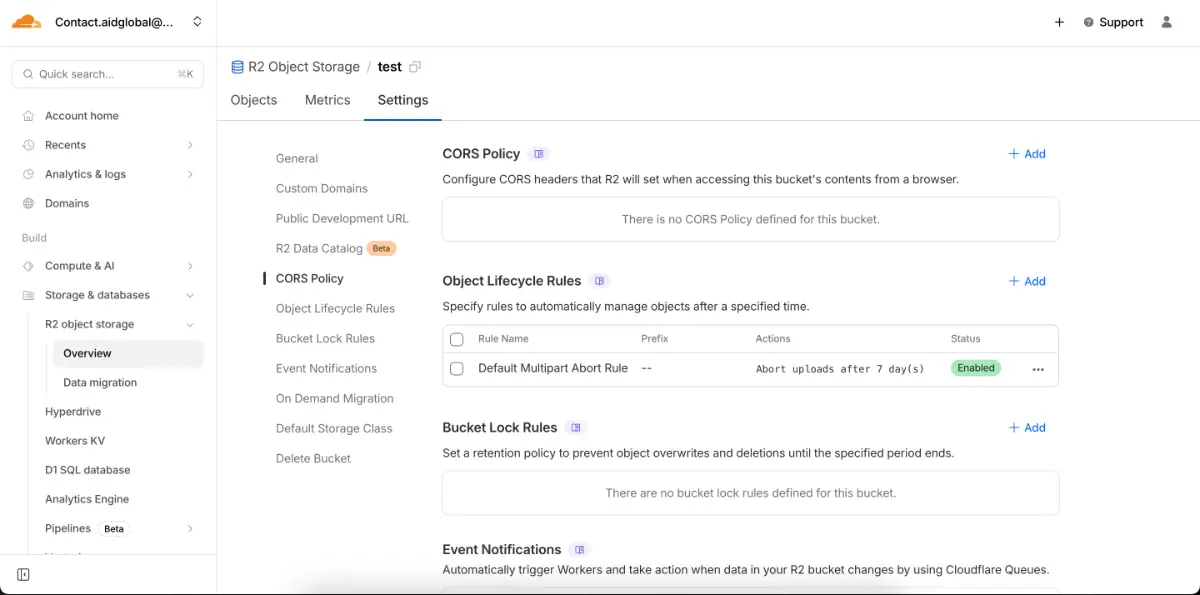
Task: Click the Cloudflare logo icon
Action: coord(27,21)
